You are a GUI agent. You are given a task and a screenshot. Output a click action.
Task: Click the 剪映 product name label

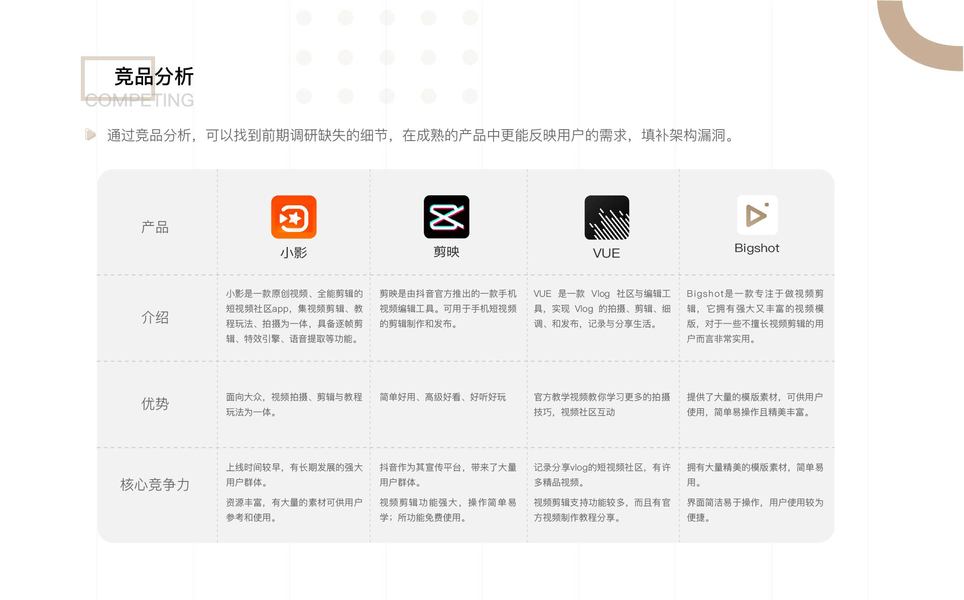coord(446,251)
